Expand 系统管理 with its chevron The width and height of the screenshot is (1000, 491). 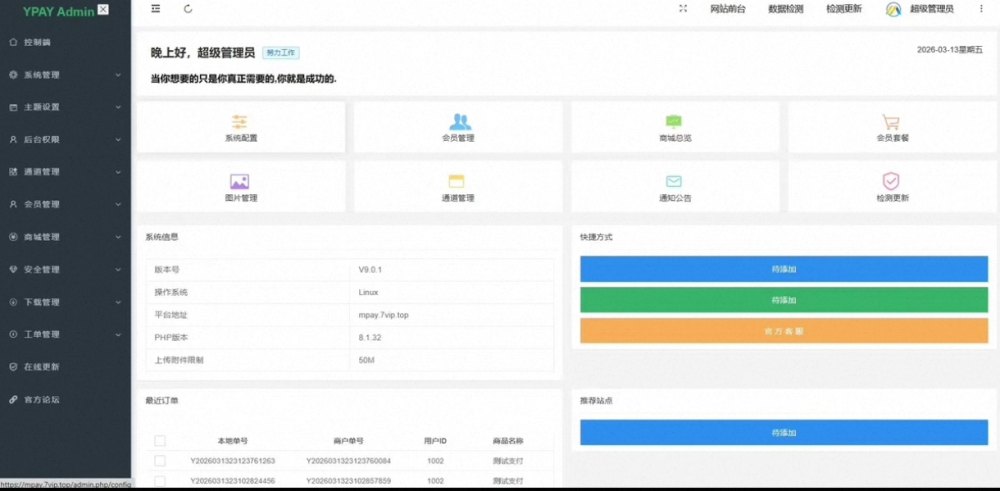118,75
